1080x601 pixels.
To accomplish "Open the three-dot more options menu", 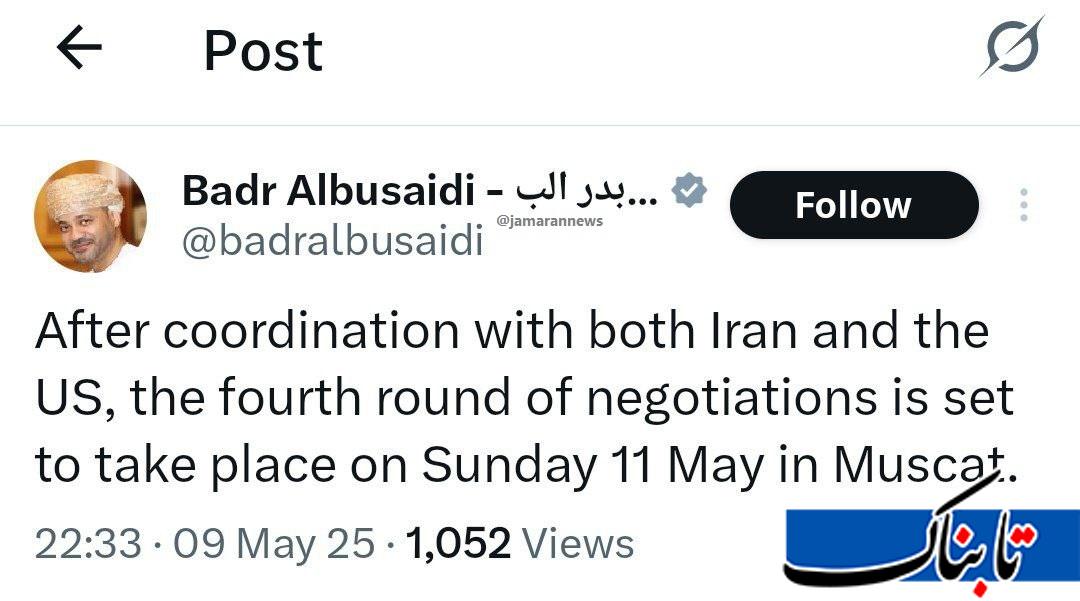I will pos(1023,205).
